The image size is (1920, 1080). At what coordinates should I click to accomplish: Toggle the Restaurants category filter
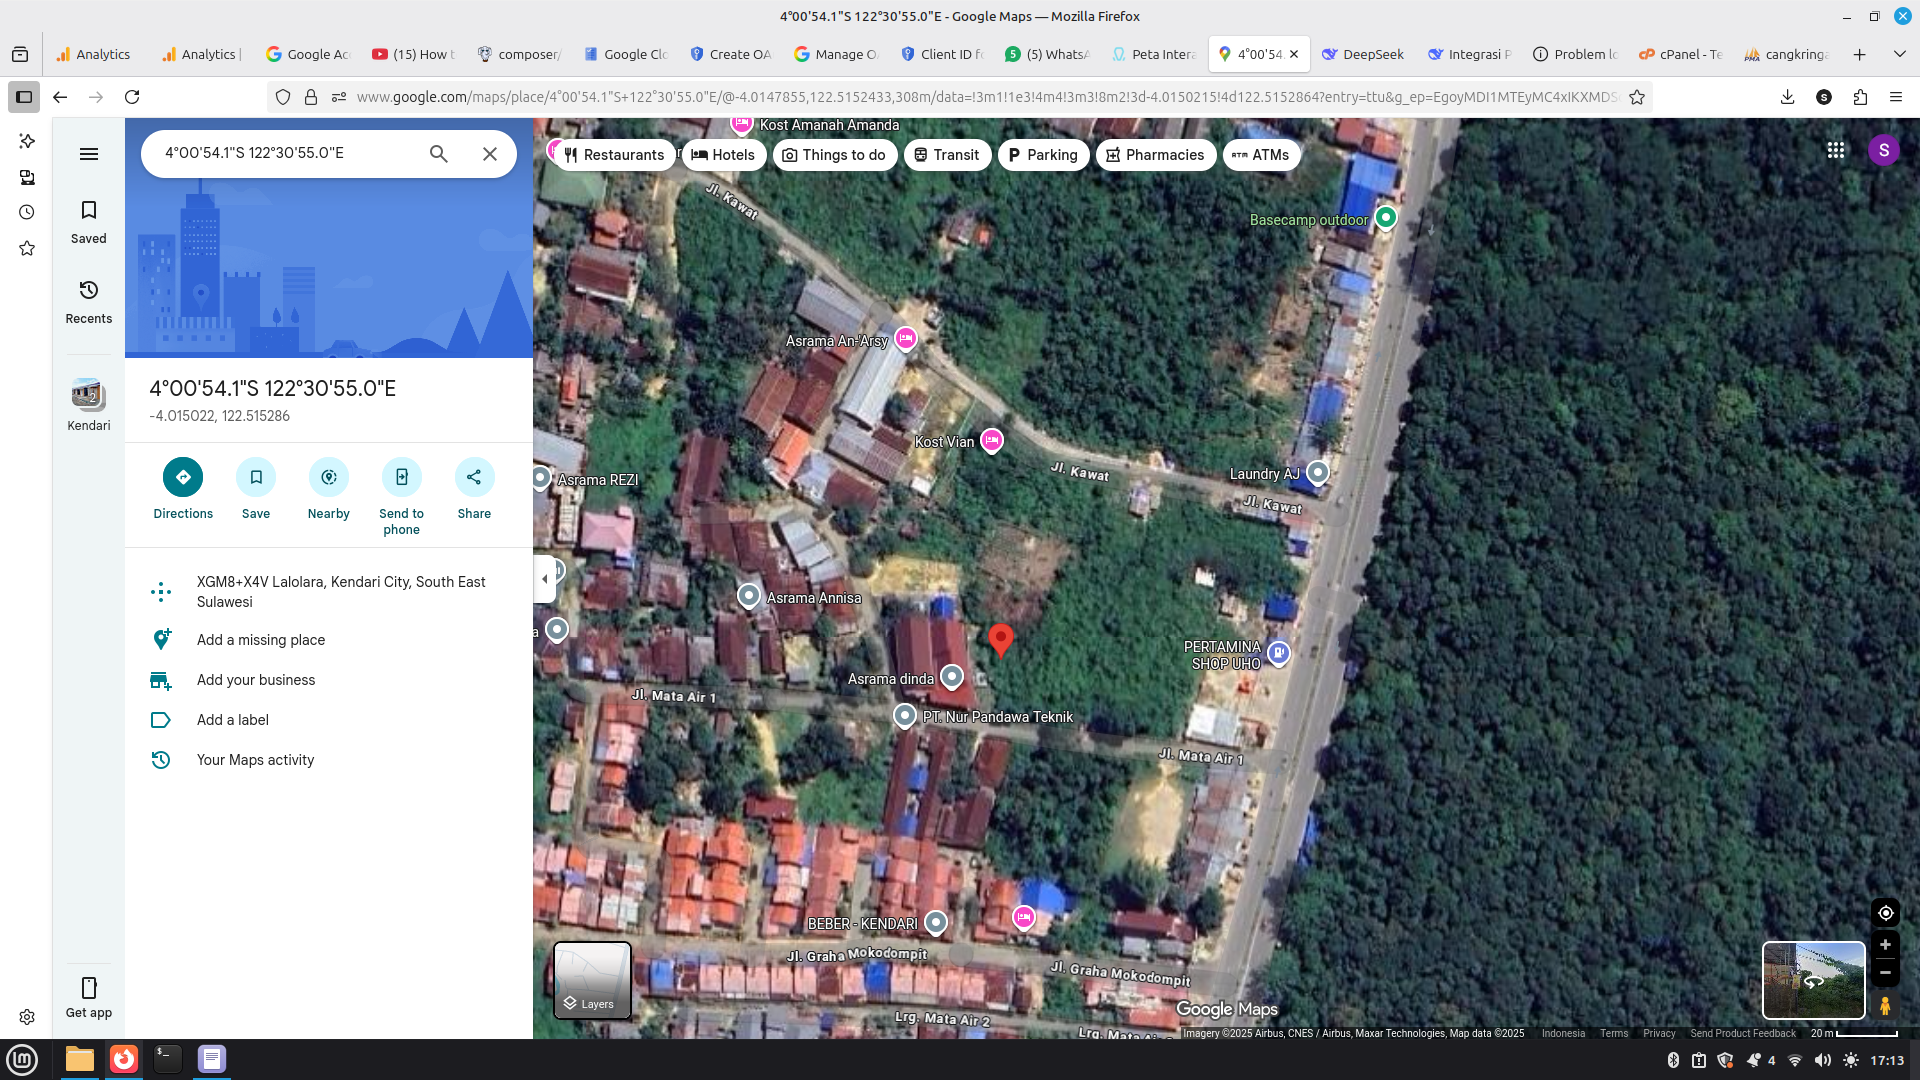coord(613,154)
